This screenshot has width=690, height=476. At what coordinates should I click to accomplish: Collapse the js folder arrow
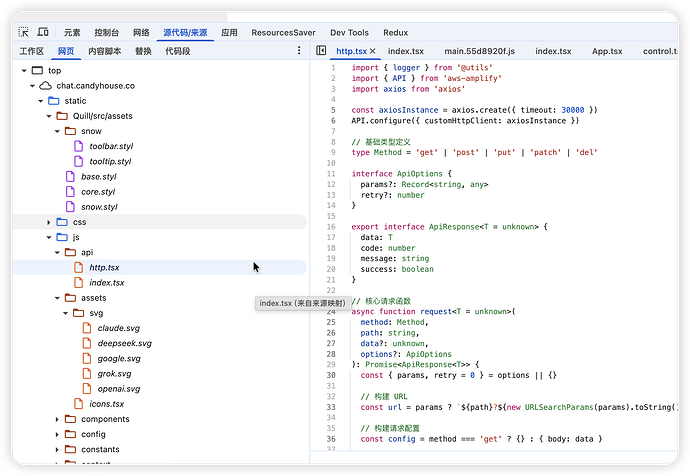49,238
